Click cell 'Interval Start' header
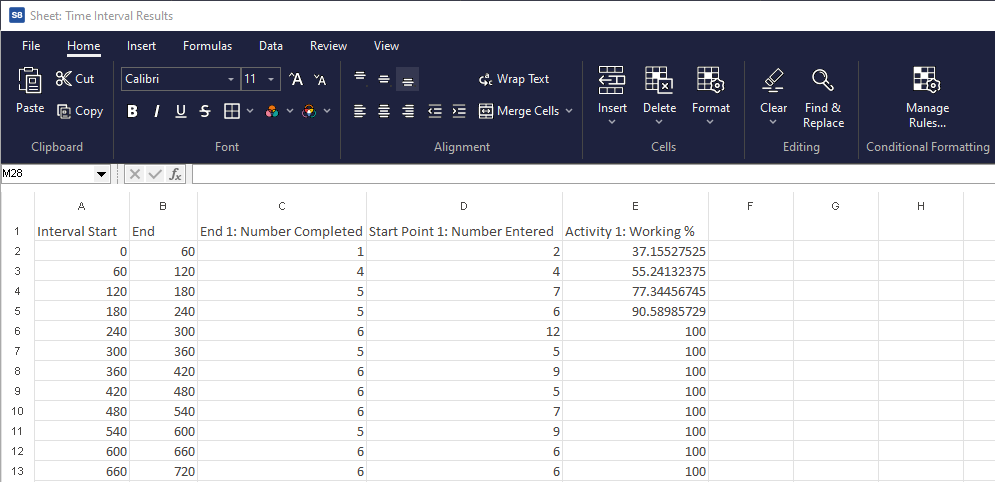The height and width of the screenshot is (482, 995). point(81,231)
